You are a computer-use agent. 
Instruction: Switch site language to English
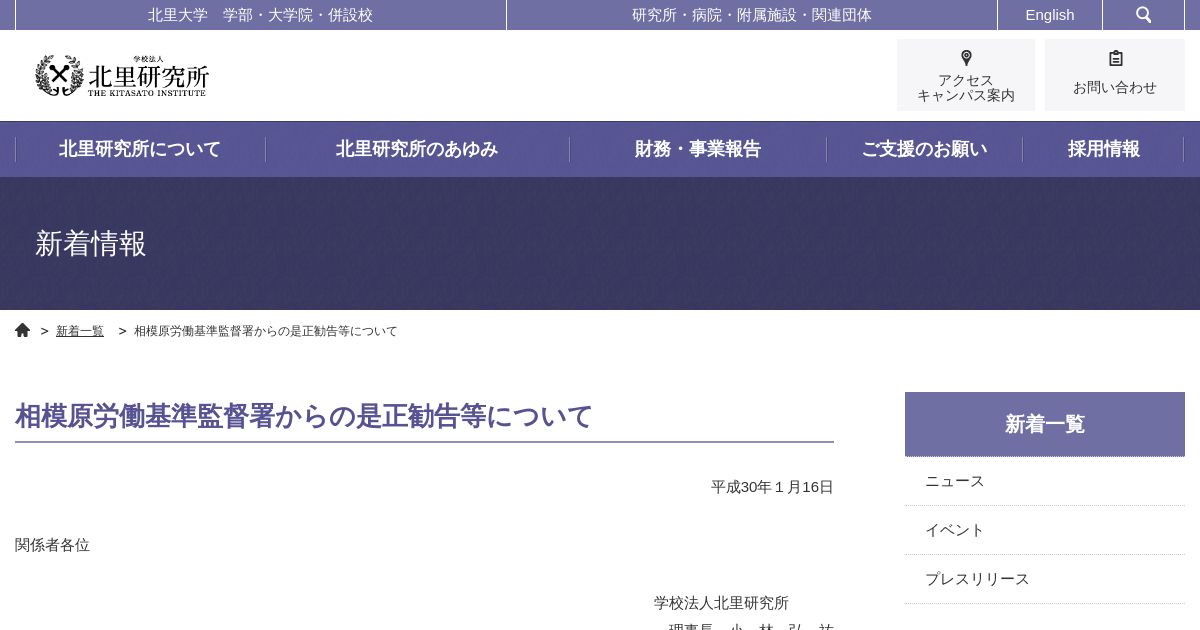tap(1050, 15)
